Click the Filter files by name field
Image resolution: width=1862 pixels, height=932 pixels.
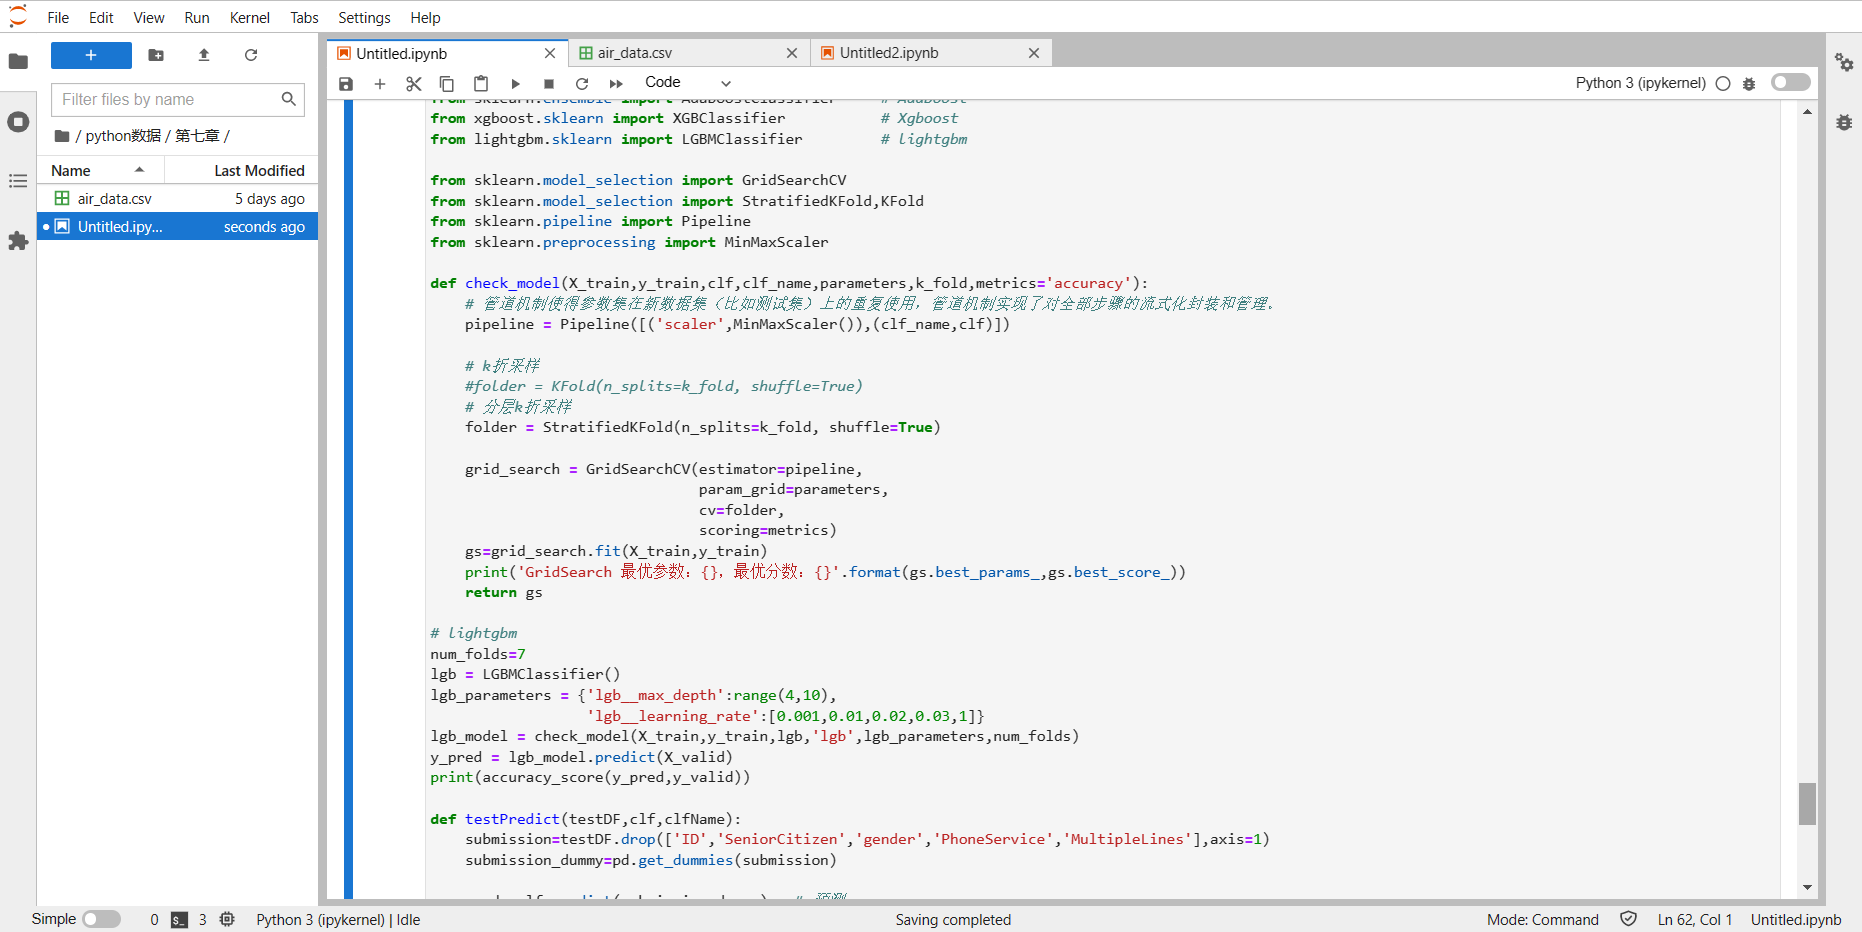click(178, 99)
